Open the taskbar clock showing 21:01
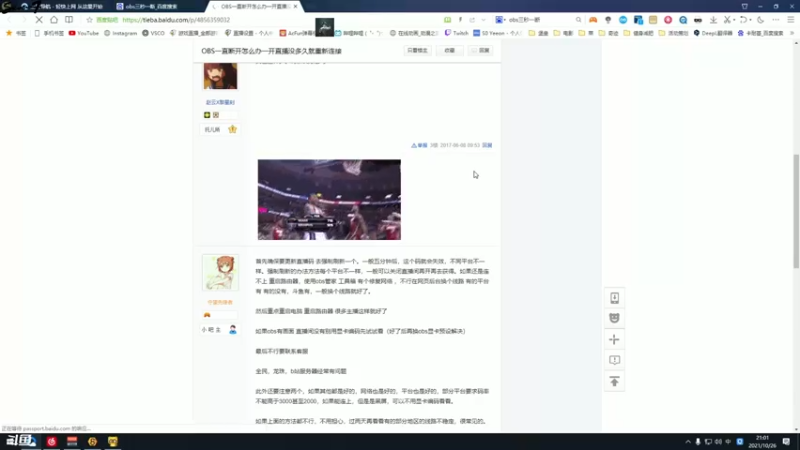Screen dimensions: 800x450 (x=763, y=442)
